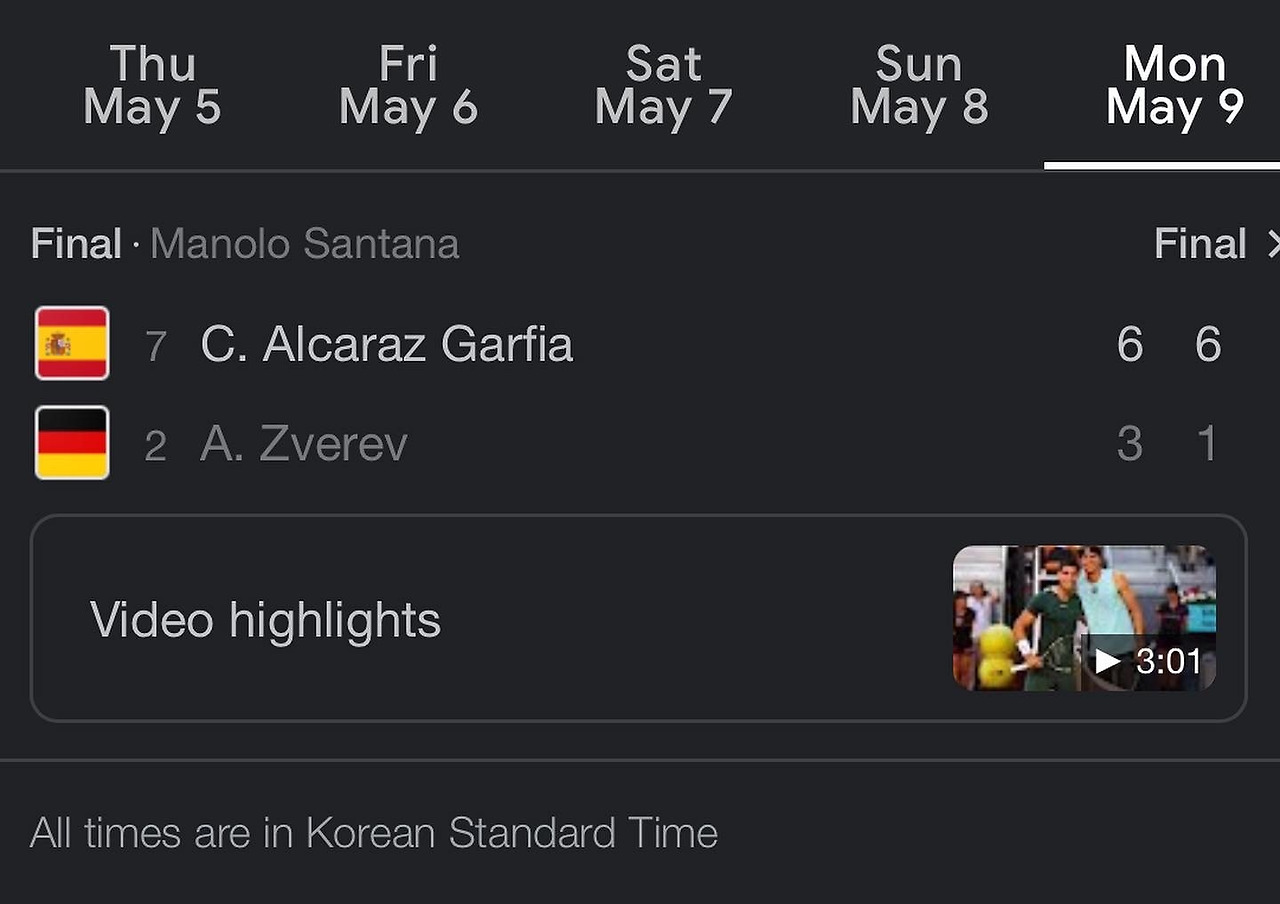The image size is (1280, 904).
Task: Click the Manolo Santana court label
Action: coord(304,244)
